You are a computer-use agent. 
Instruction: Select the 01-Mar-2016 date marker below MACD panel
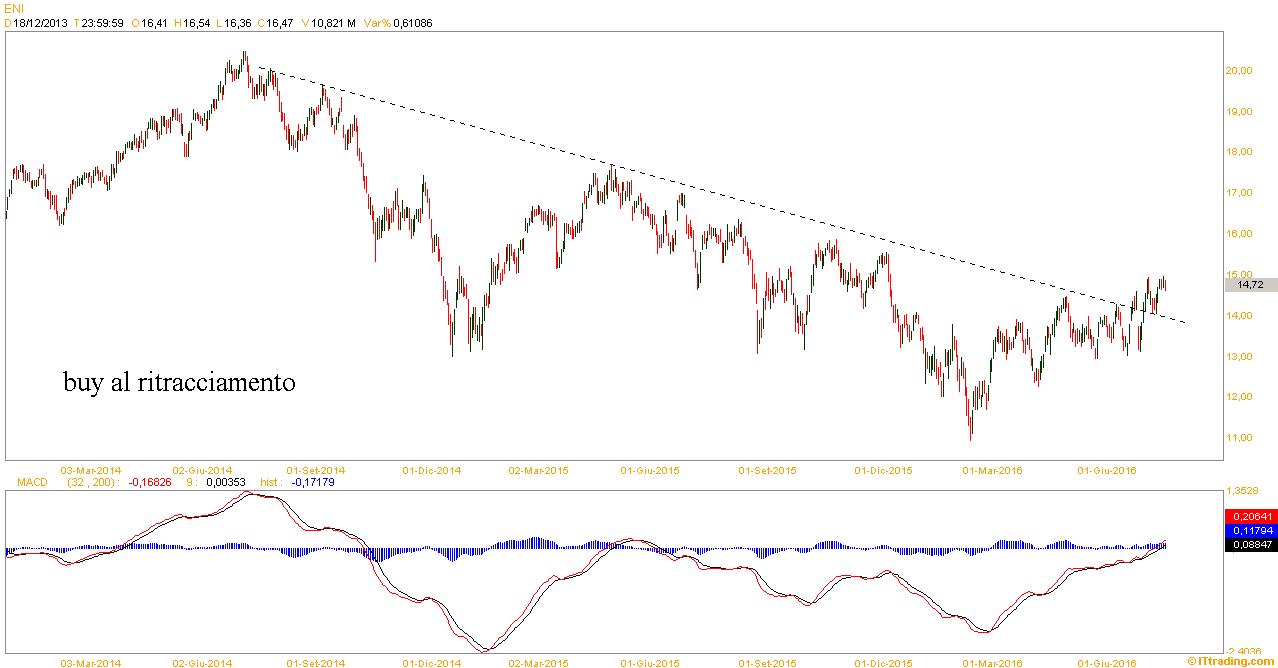click(992, 661)
